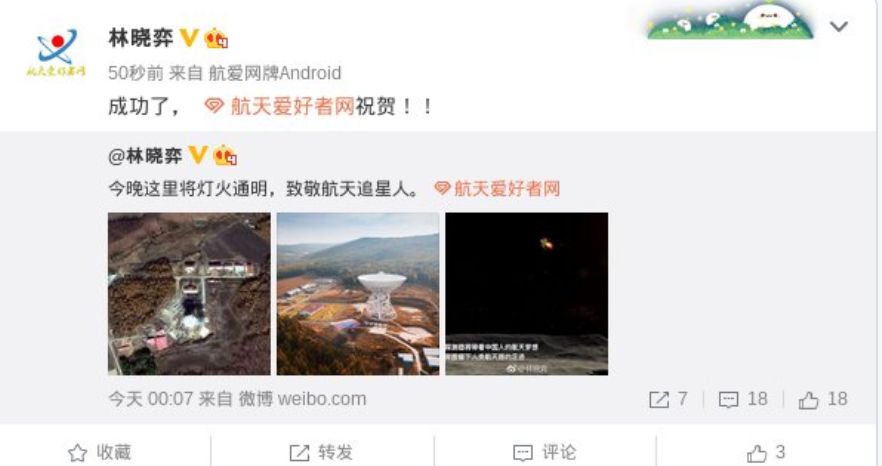The image size is (882, 466).
Task: Click the diamond topic icon in main post
Action: coord(214,106)
